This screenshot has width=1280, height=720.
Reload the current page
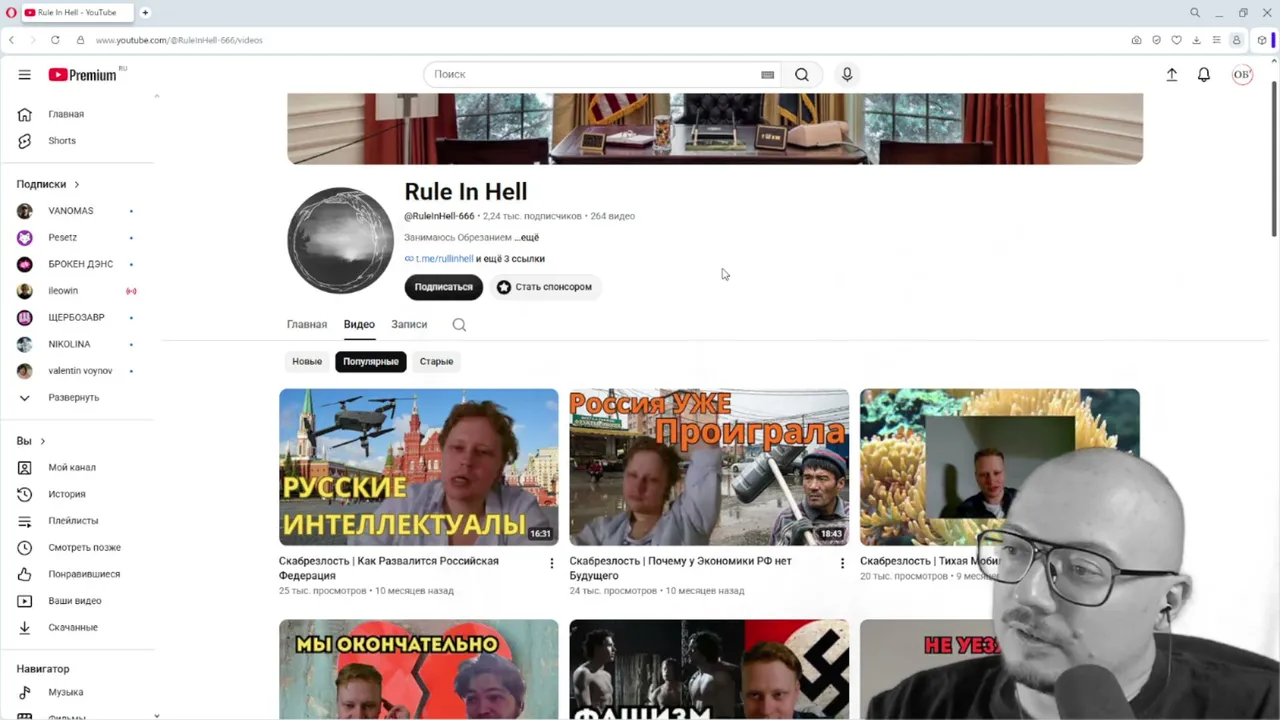coord(55,40)
